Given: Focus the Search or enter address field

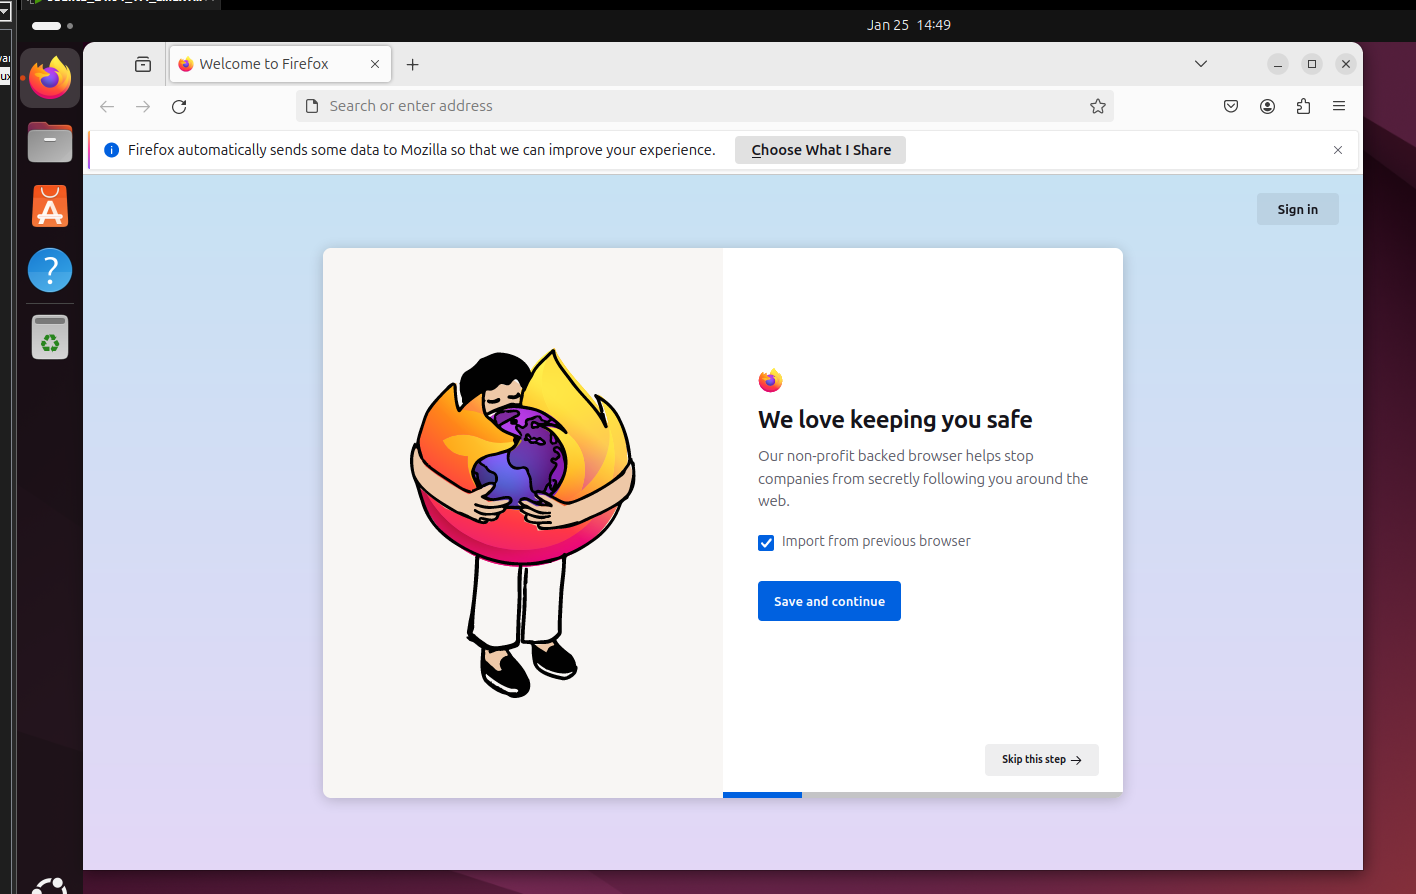Looking at the screenshot, I should click(700, 106).
